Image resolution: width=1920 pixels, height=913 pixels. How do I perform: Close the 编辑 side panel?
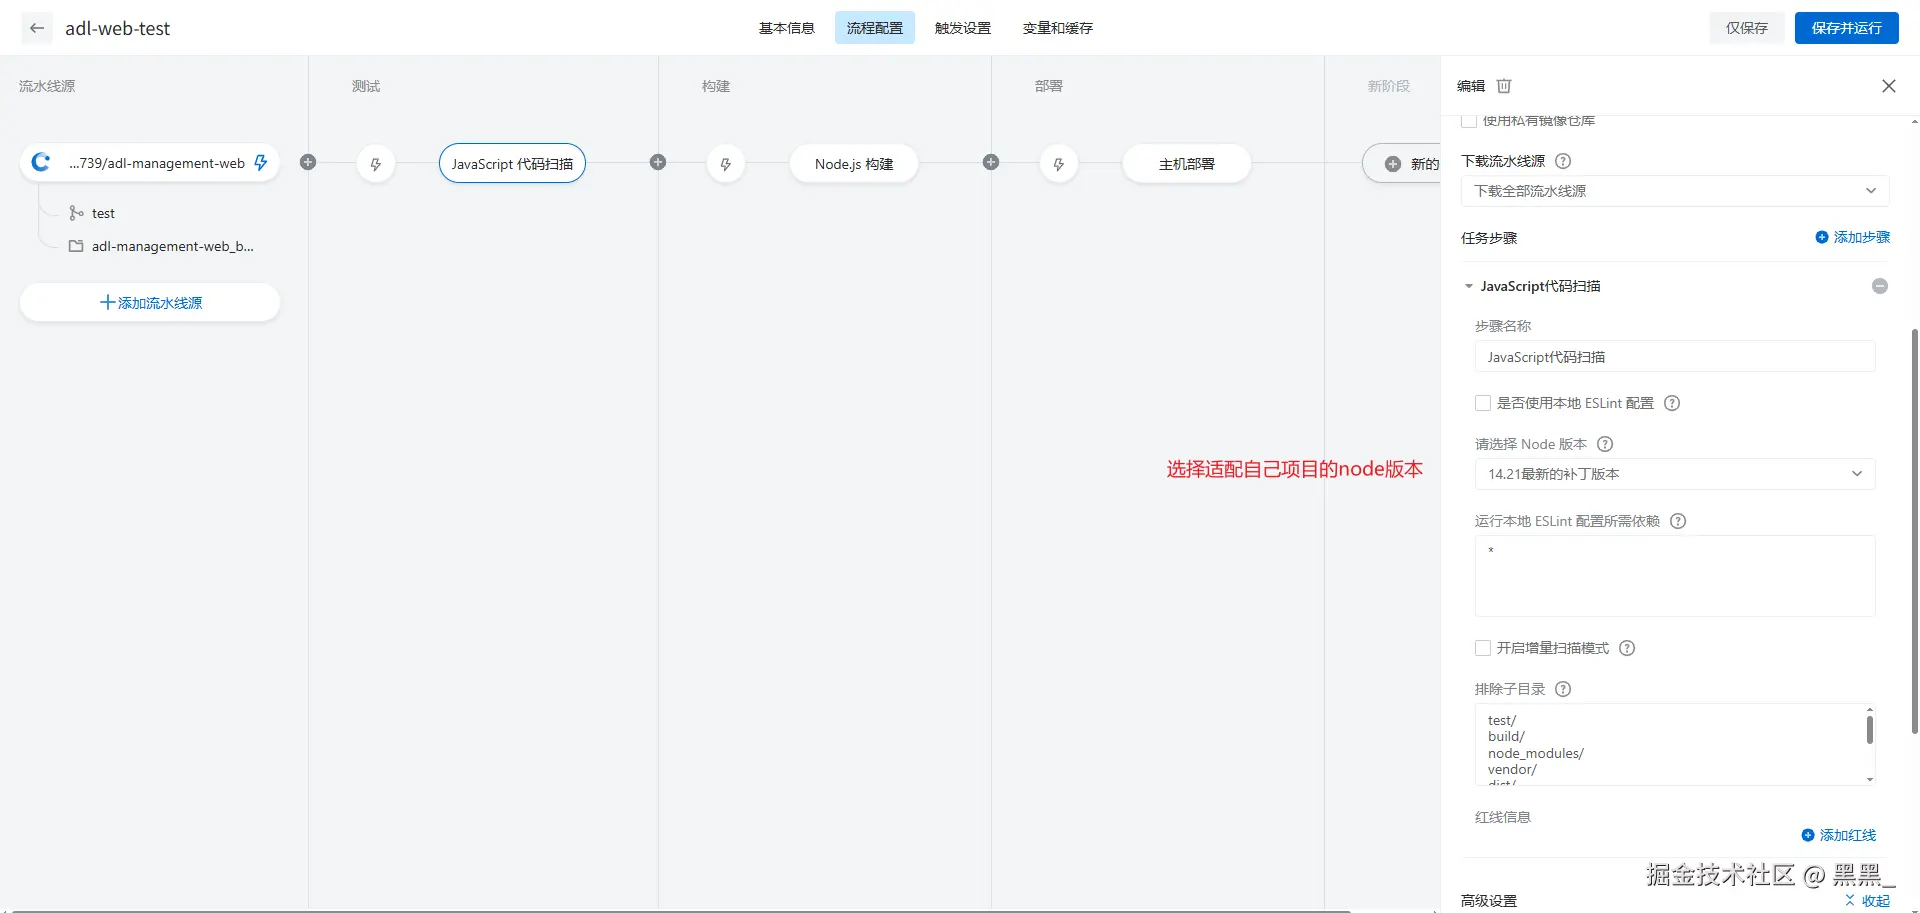[x=1889, y=86]
